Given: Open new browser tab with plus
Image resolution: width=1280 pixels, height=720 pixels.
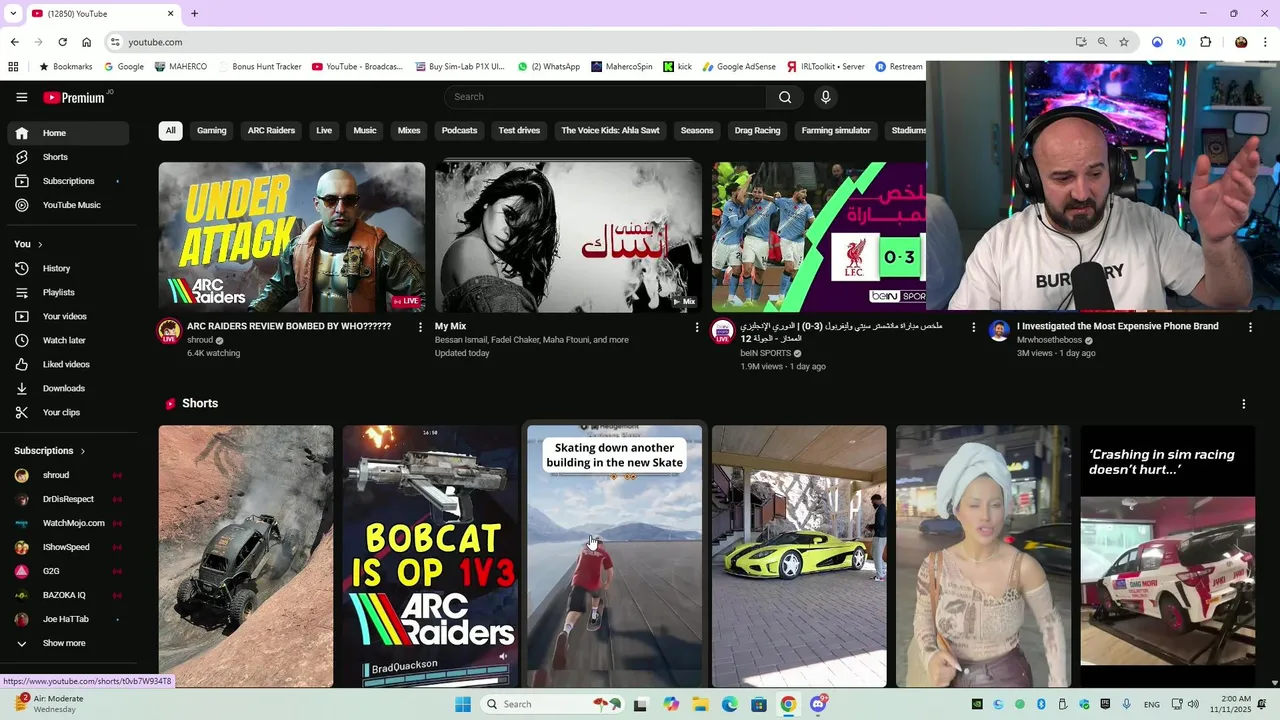Looking at the screenshot, I should [x=194, y=14].
